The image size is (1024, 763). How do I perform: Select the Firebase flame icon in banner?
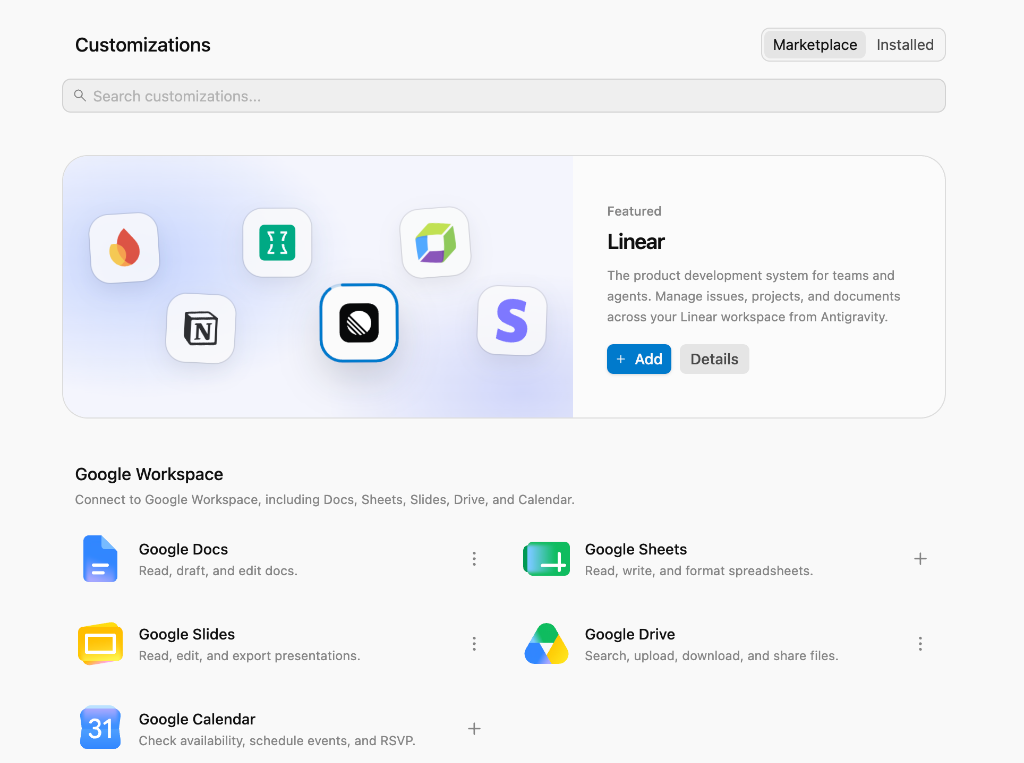(125, 248)
